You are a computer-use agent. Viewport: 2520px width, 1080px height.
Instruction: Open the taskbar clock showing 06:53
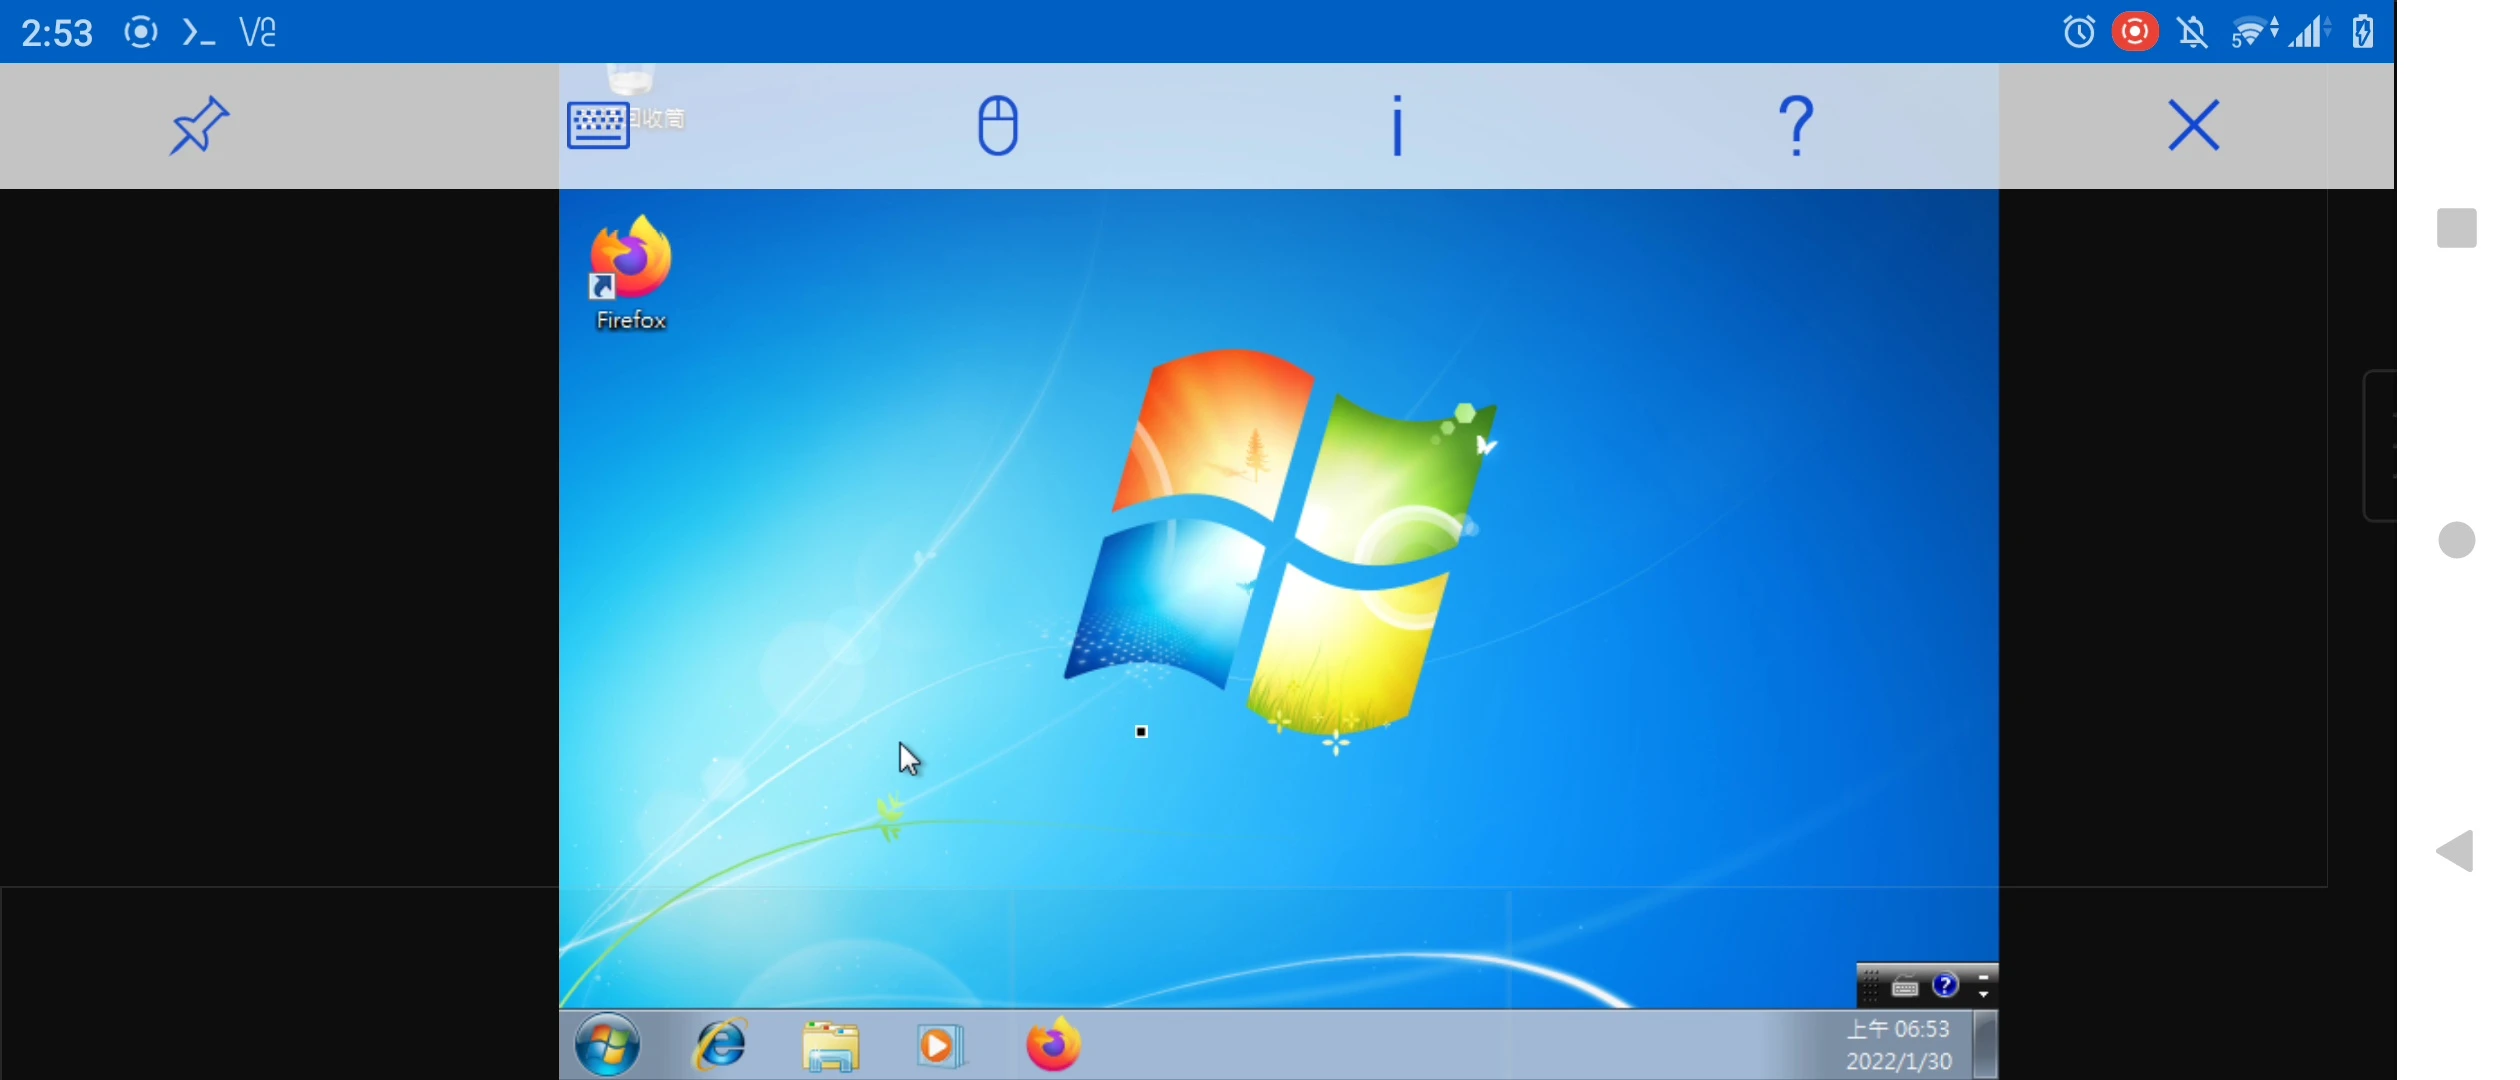click(x=1898, y=1045)
